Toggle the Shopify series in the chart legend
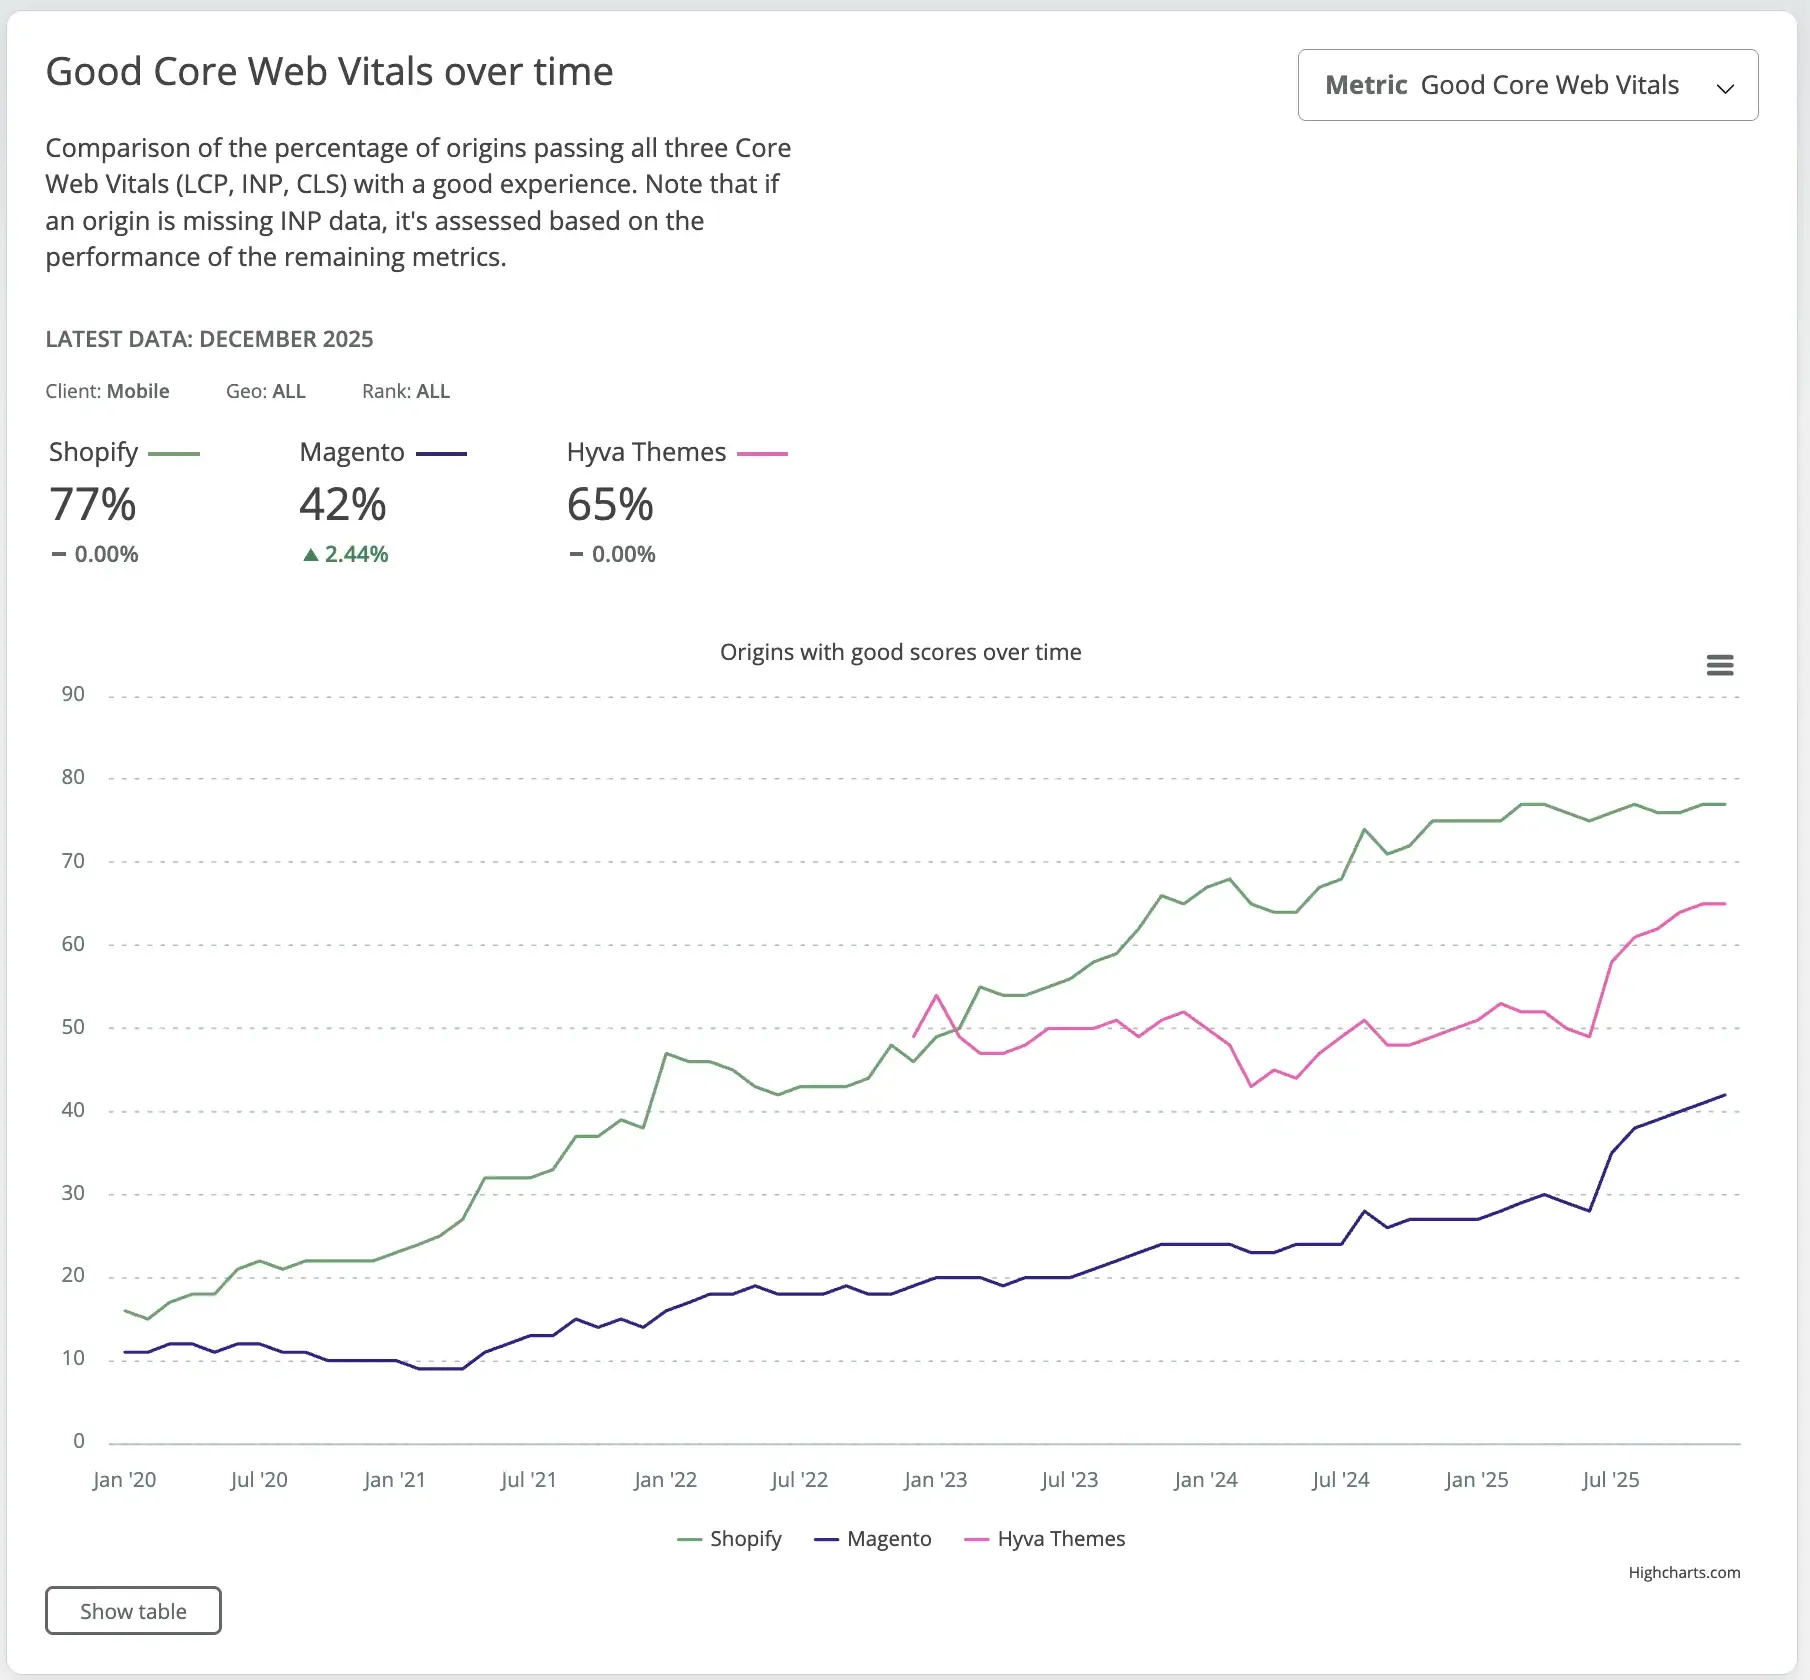1810x1680 pixels. [x=730, y=1539]
